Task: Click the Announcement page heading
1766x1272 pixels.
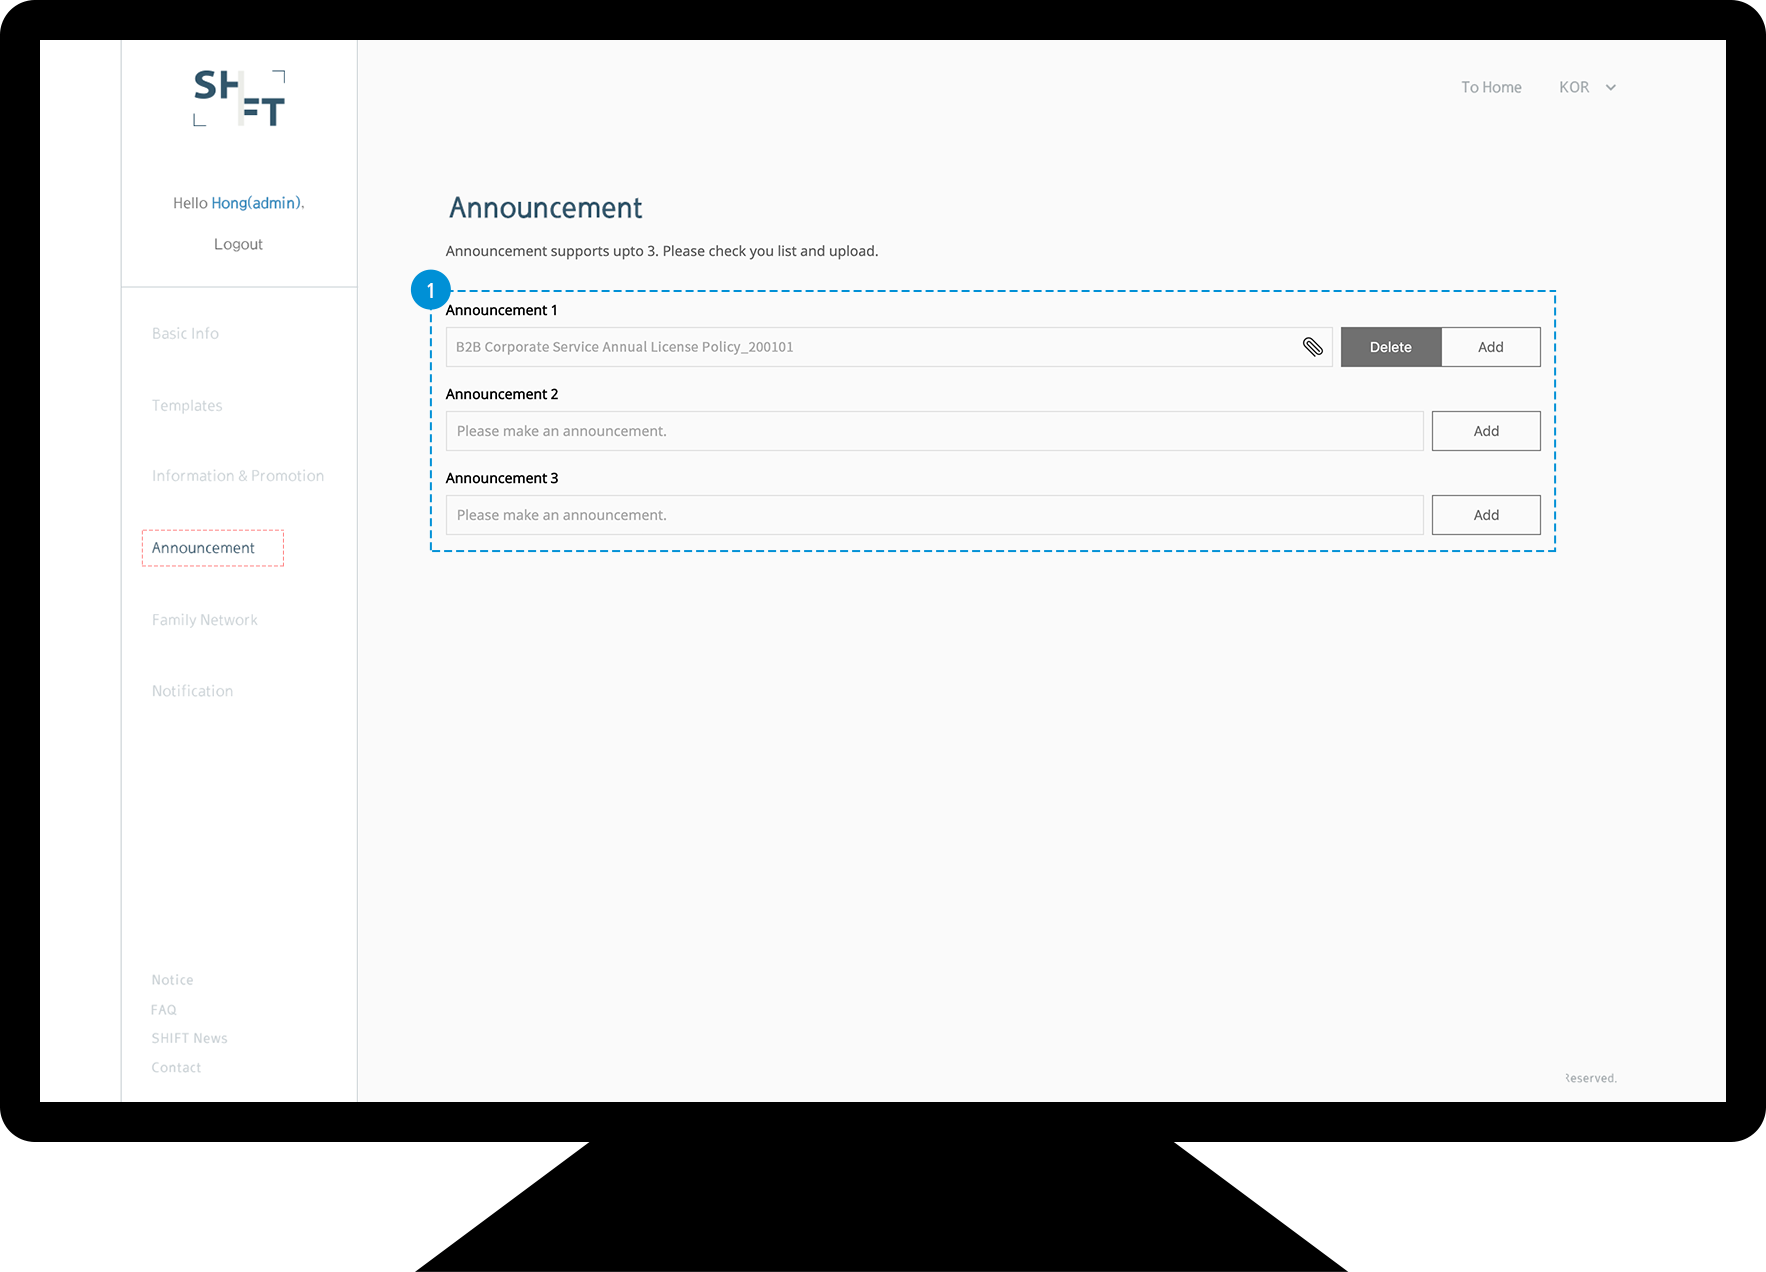Action: click(x=546, y=208)
